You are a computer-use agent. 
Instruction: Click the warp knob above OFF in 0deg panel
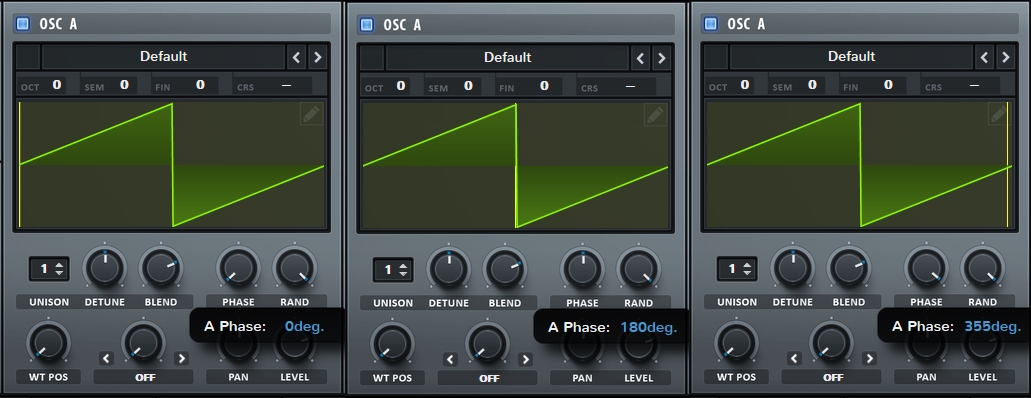click(143, 342)
